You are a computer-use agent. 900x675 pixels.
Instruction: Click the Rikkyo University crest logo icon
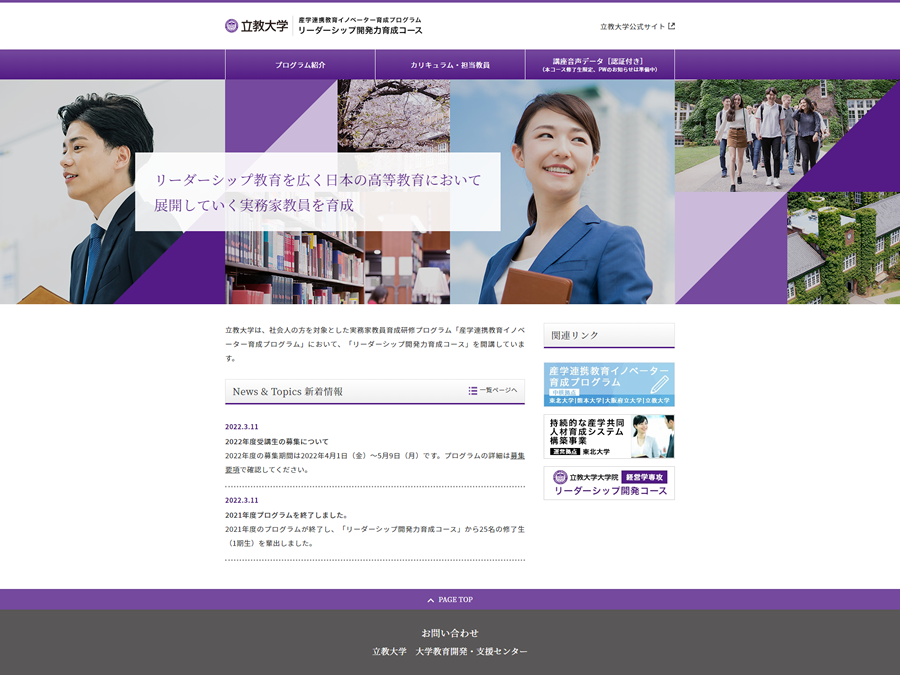coord(231,26)
